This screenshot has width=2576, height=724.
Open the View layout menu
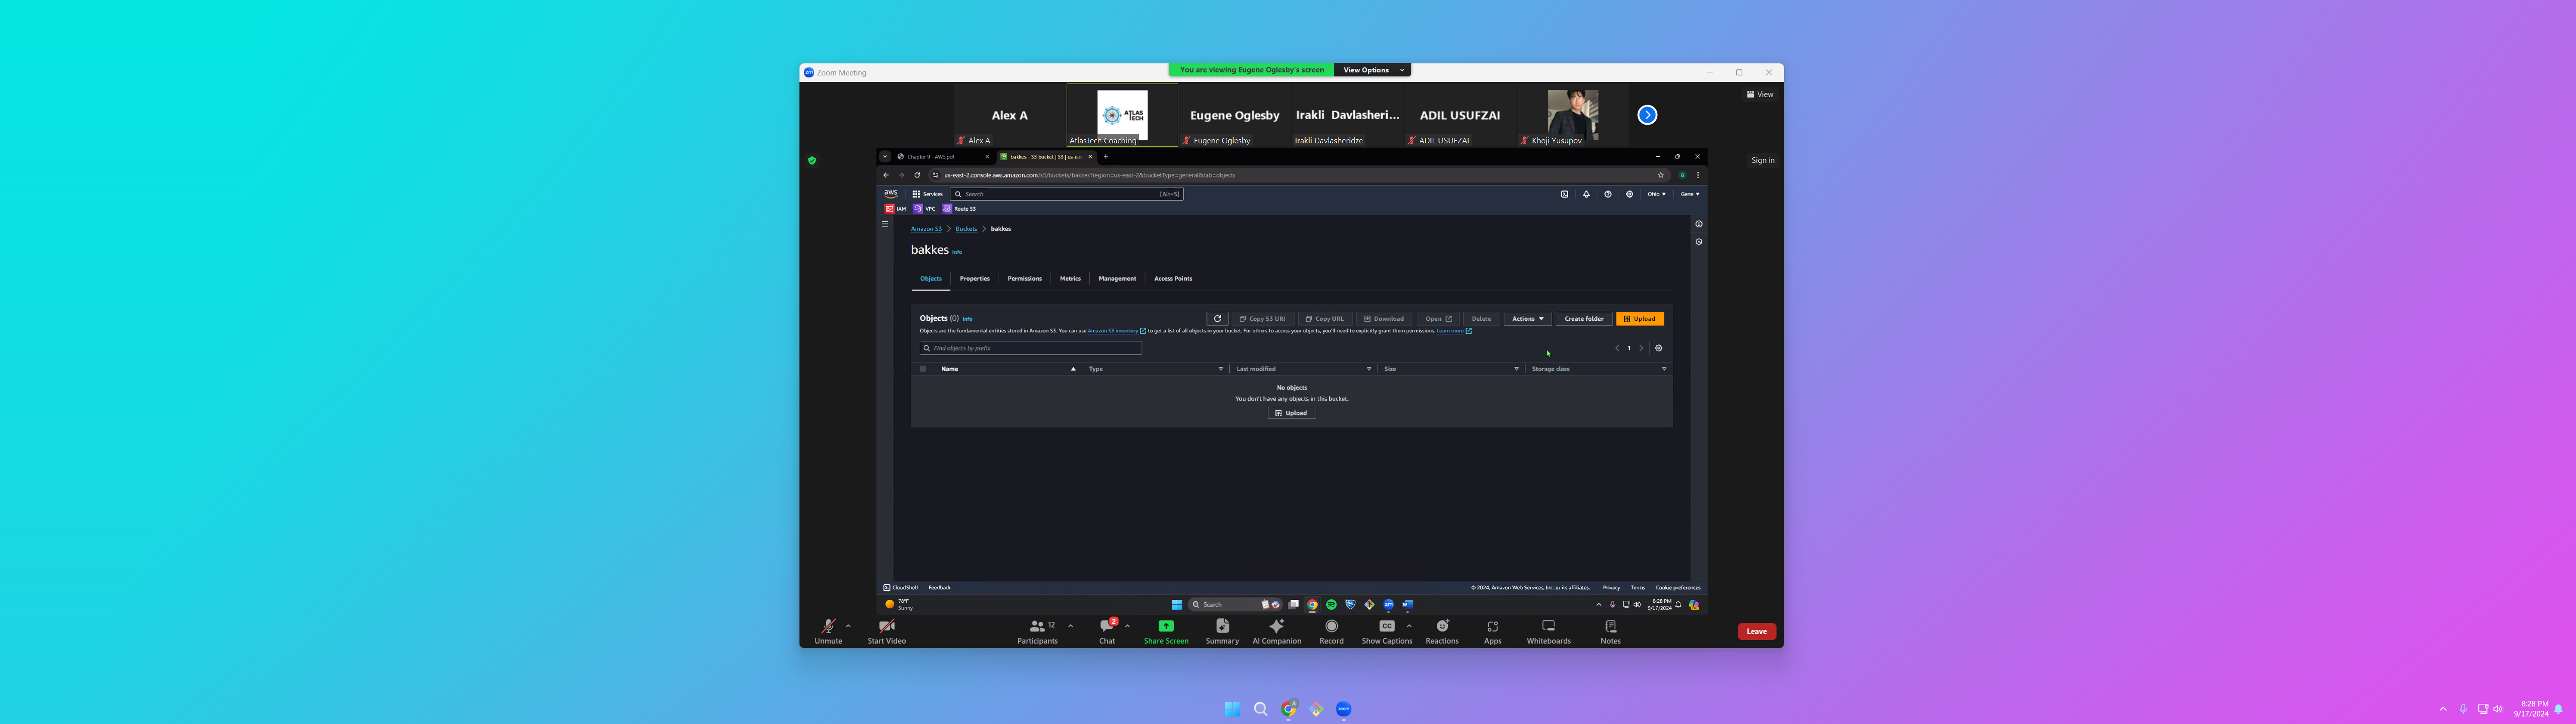point(1760,95)
